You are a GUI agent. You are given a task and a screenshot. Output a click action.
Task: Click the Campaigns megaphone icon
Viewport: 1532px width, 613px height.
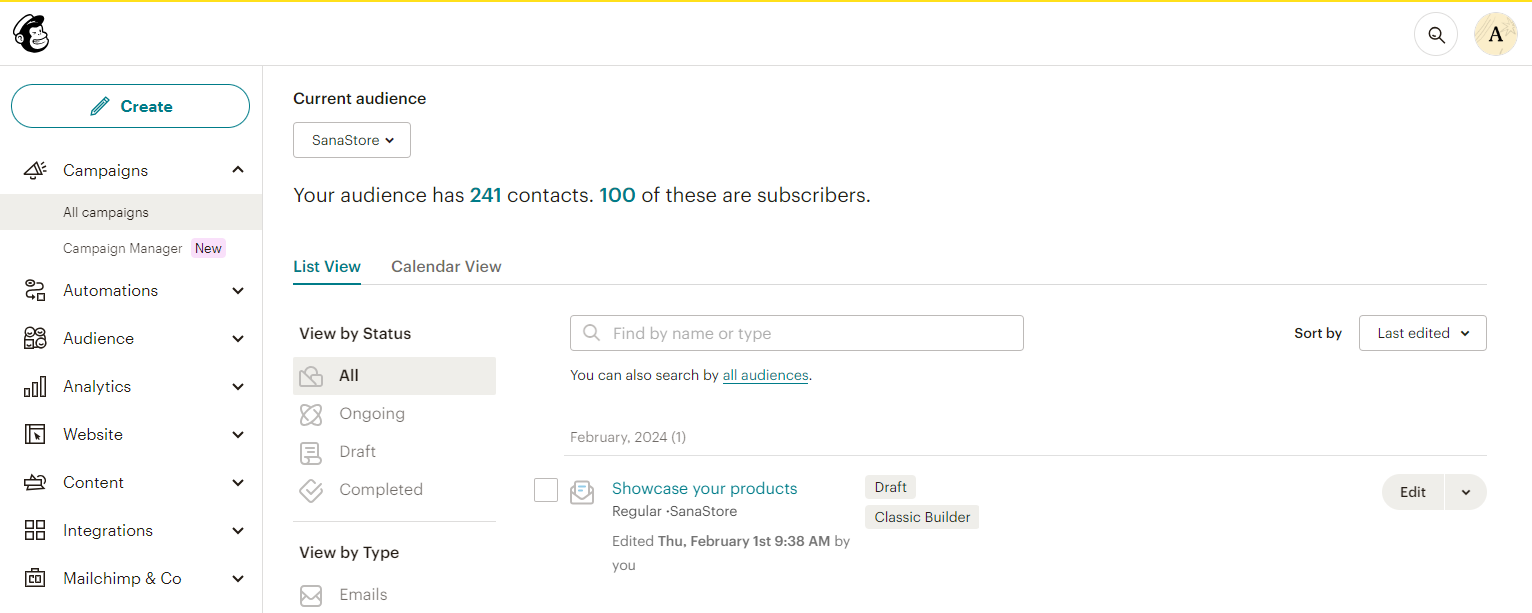[35, 170]
